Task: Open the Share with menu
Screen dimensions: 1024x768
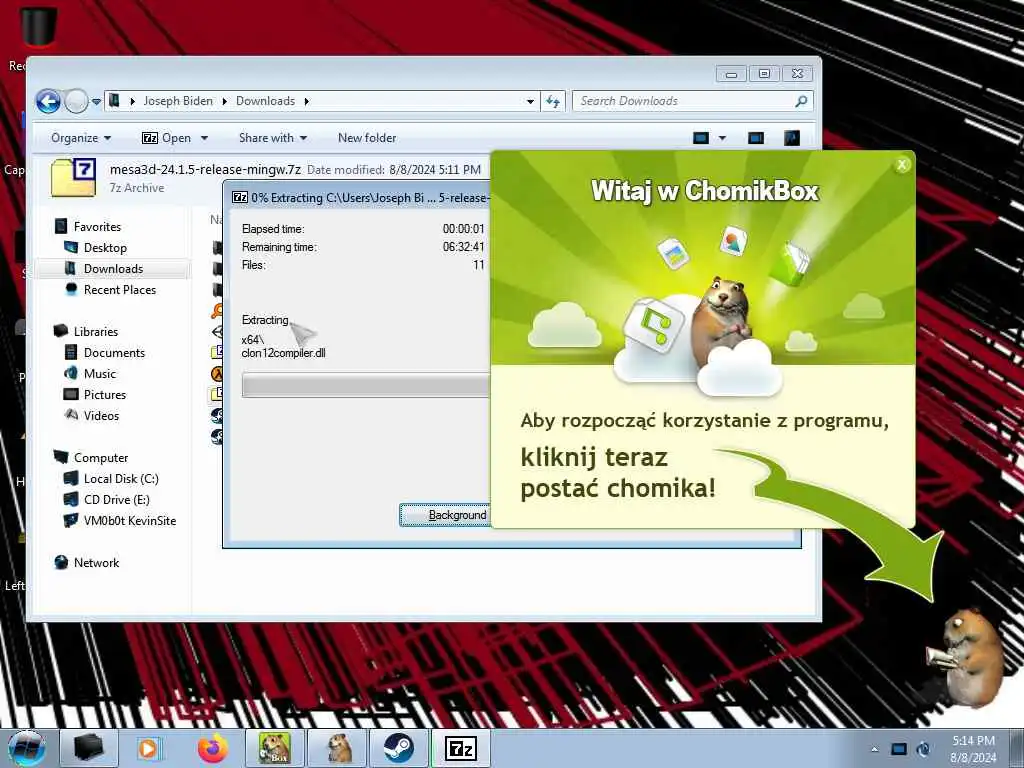Action: tap(272, 138)
